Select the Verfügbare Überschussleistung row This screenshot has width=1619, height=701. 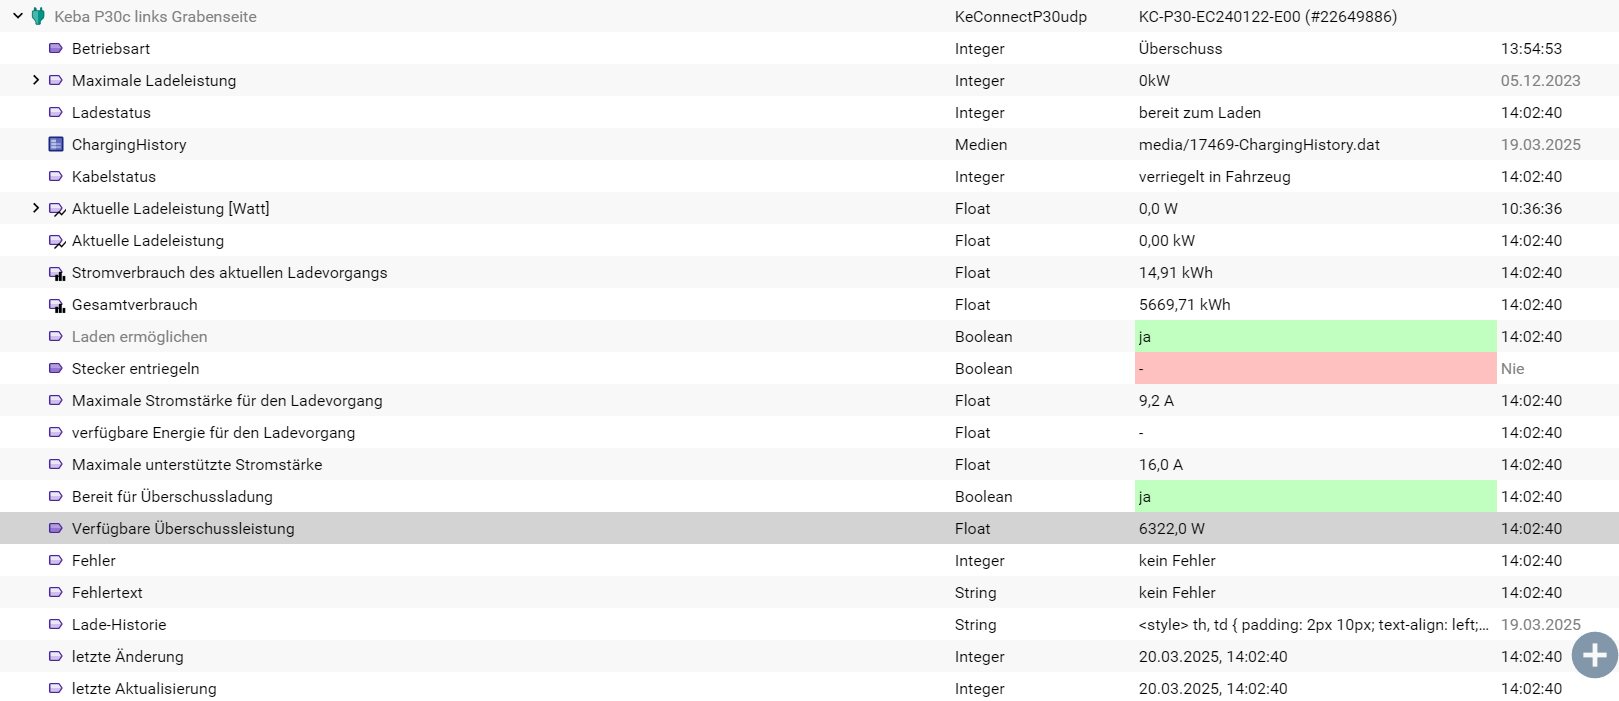(x=809, y=528)
